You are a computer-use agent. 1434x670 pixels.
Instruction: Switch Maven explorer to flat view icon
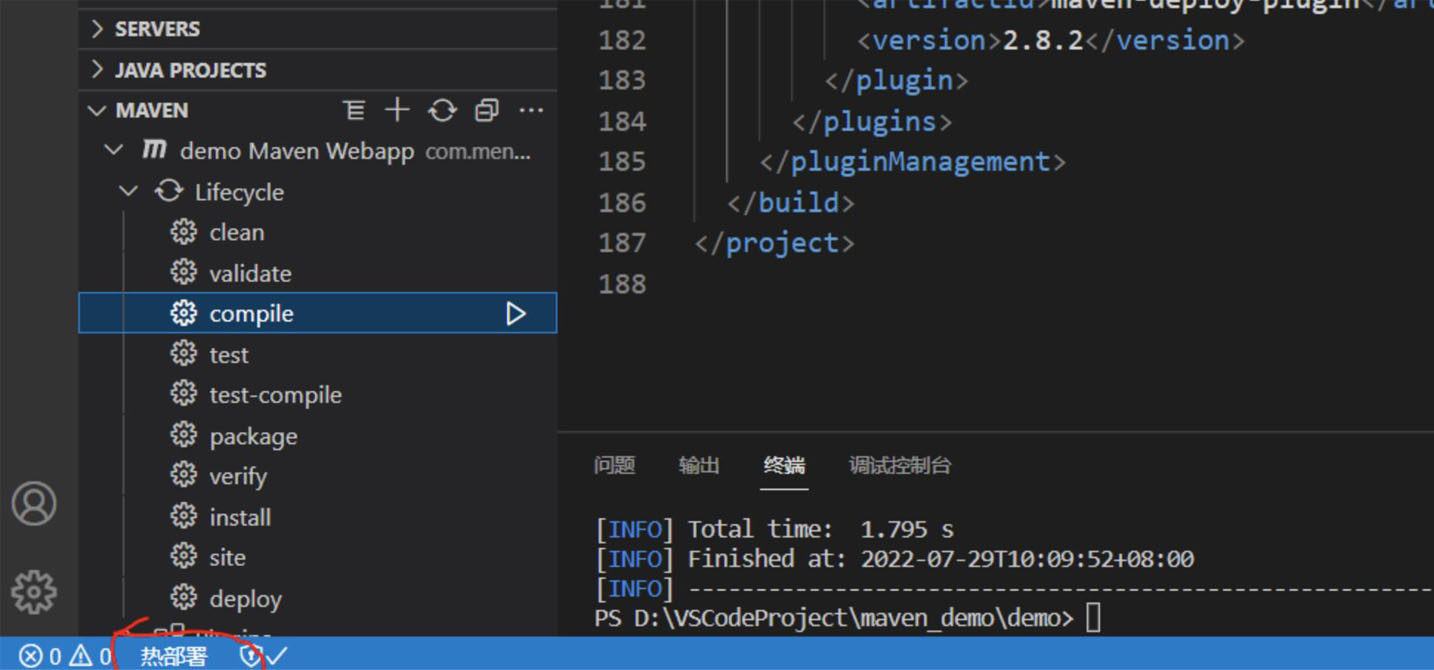(354, 110)
